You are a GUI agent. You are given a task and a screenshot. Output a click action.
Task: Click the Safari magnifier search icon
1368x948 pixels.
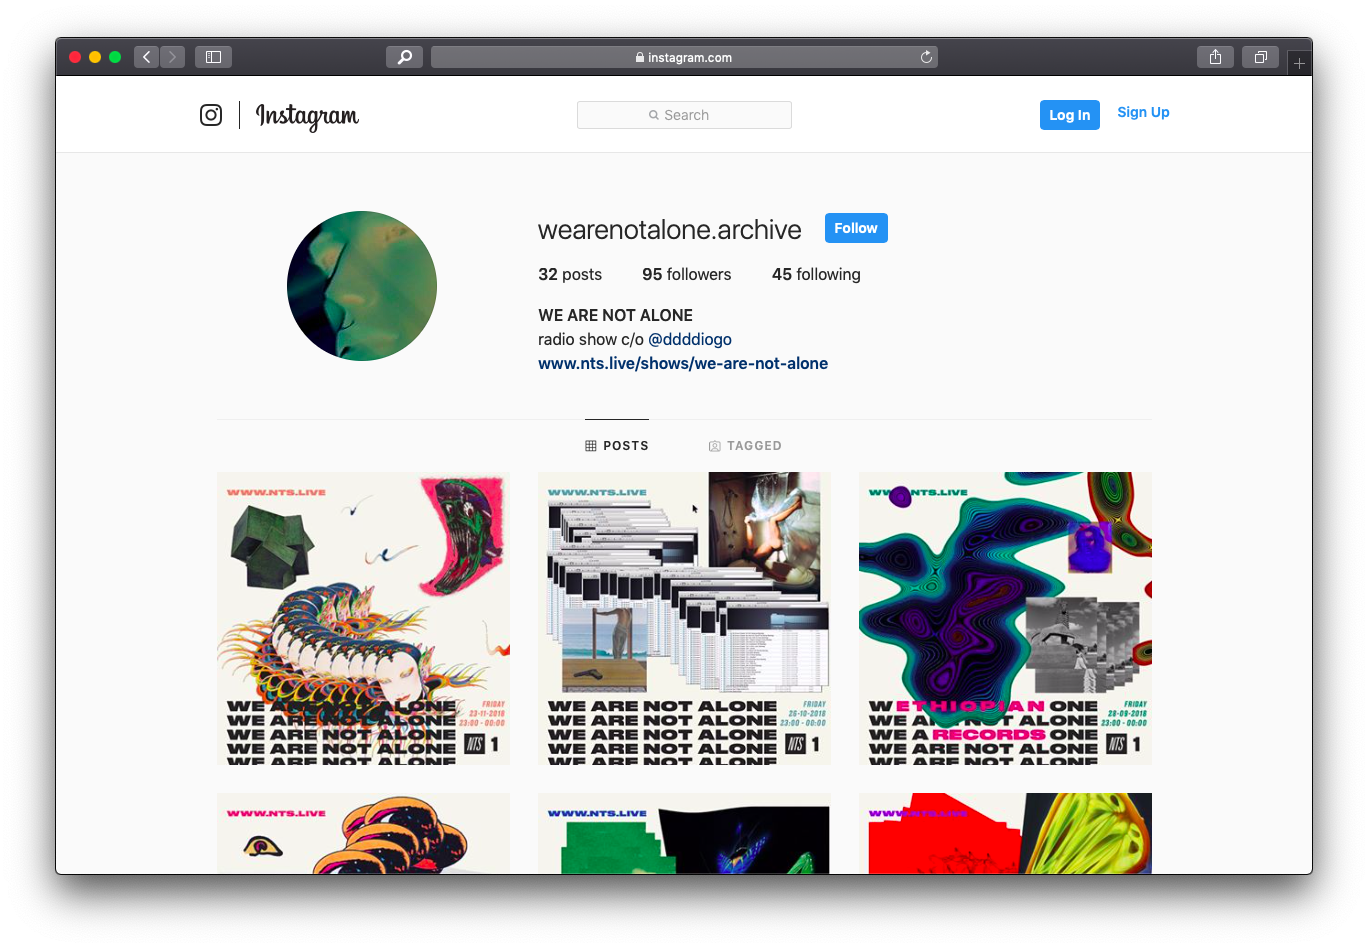404,57
